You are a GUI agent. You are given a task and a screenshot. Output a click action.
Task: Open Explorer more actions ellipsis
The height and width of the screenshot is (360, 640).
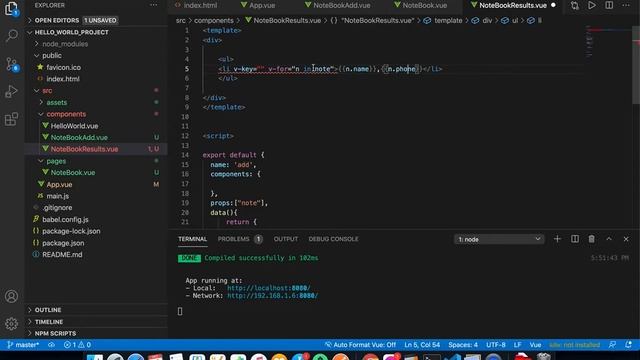pyautogui.click(x=153, y=5)
